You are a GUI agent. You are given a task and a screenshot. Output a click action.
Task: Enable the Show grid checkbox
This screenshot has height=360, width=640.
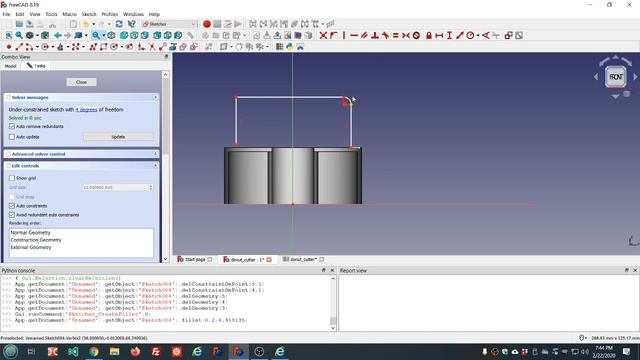pyautogui.click(x=12, y=178)
